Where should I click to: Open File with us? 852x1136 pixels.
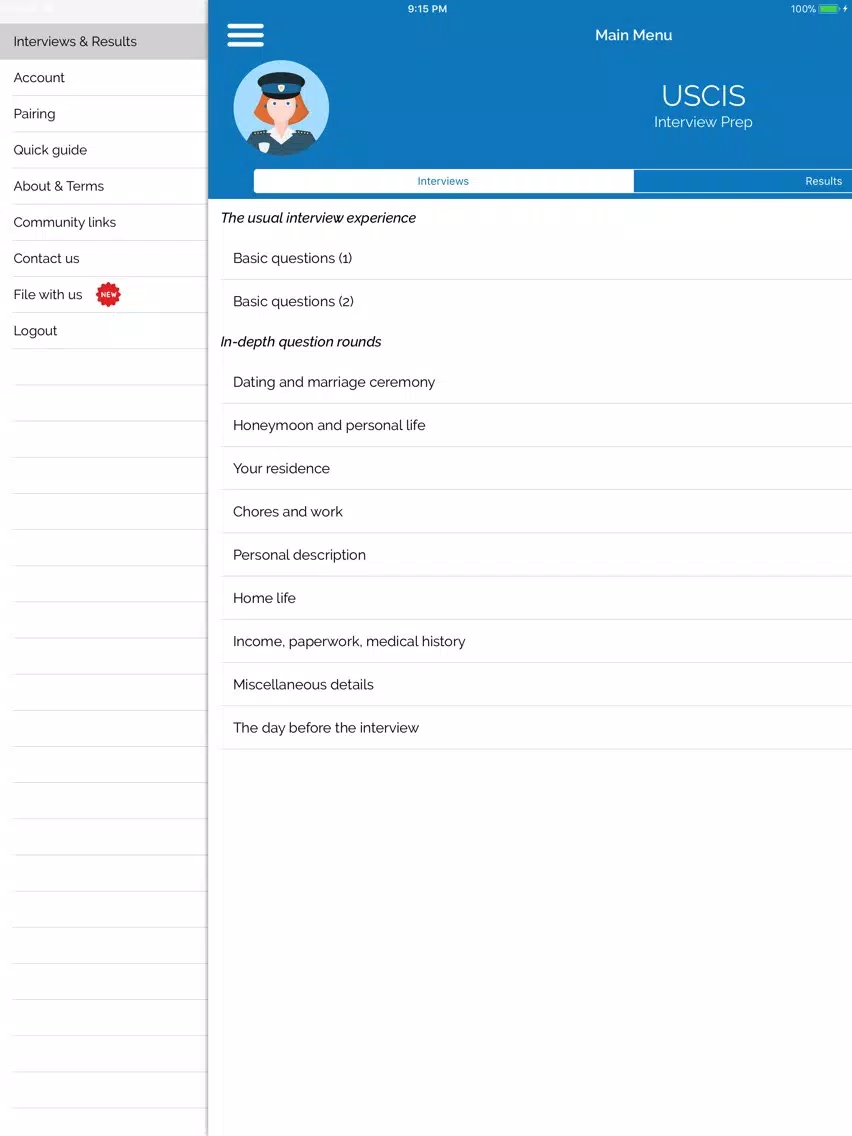click(104, 295)
